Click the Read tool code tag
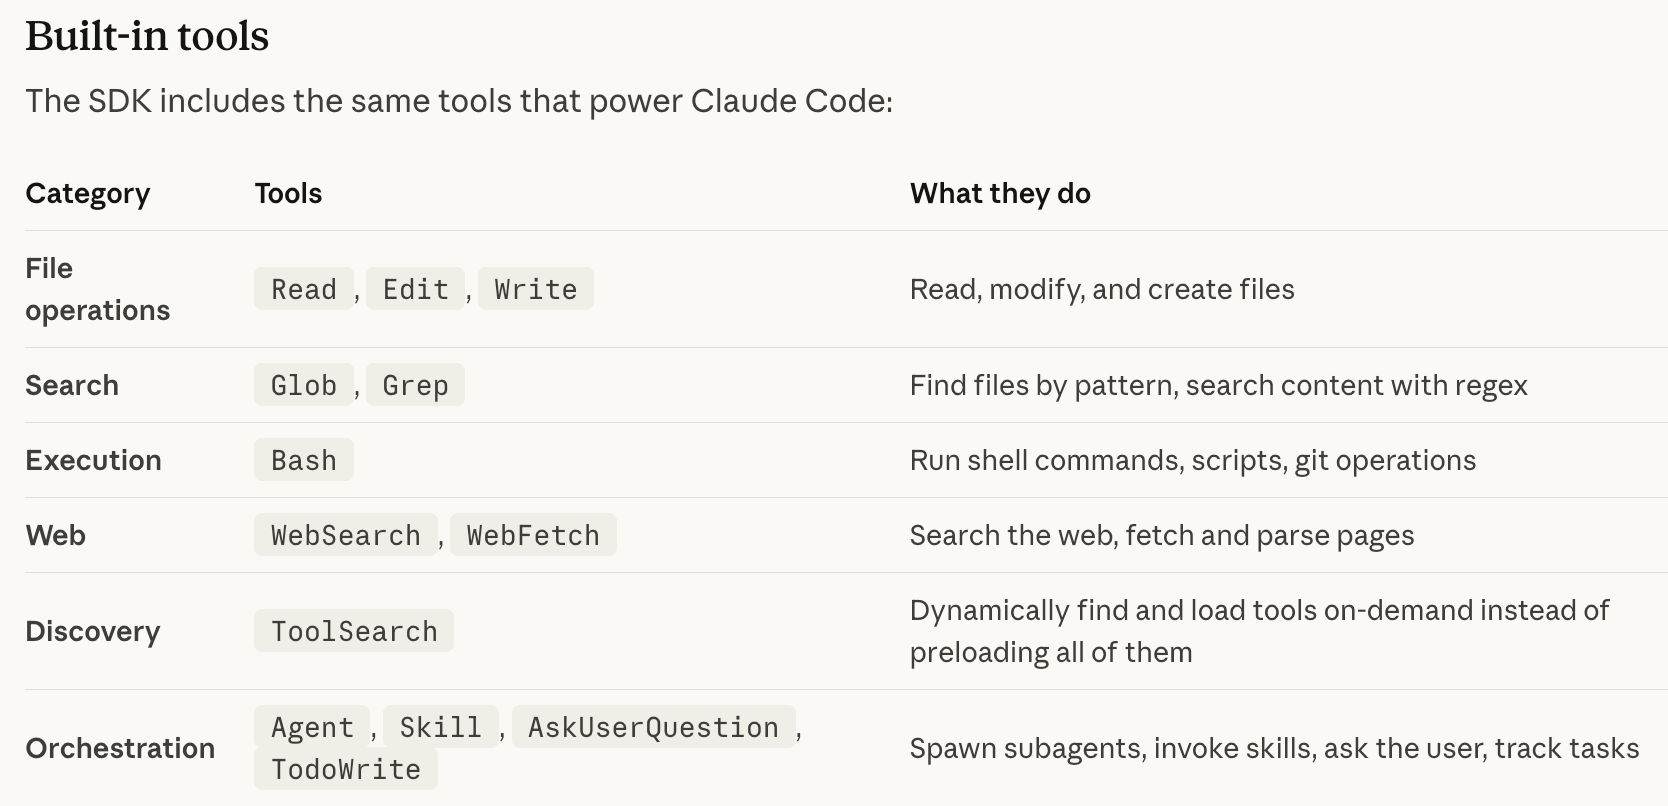Image resolution: width=1668 pixels, height=806 pixels. [304, 289]
